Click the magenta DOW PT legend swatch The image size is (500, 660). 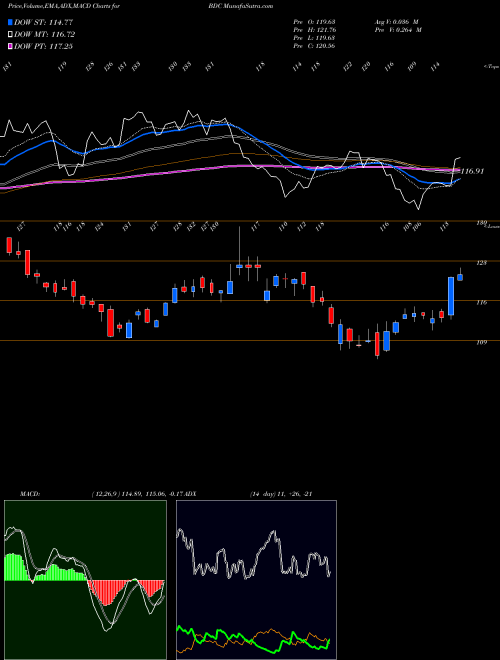point(11,46)
